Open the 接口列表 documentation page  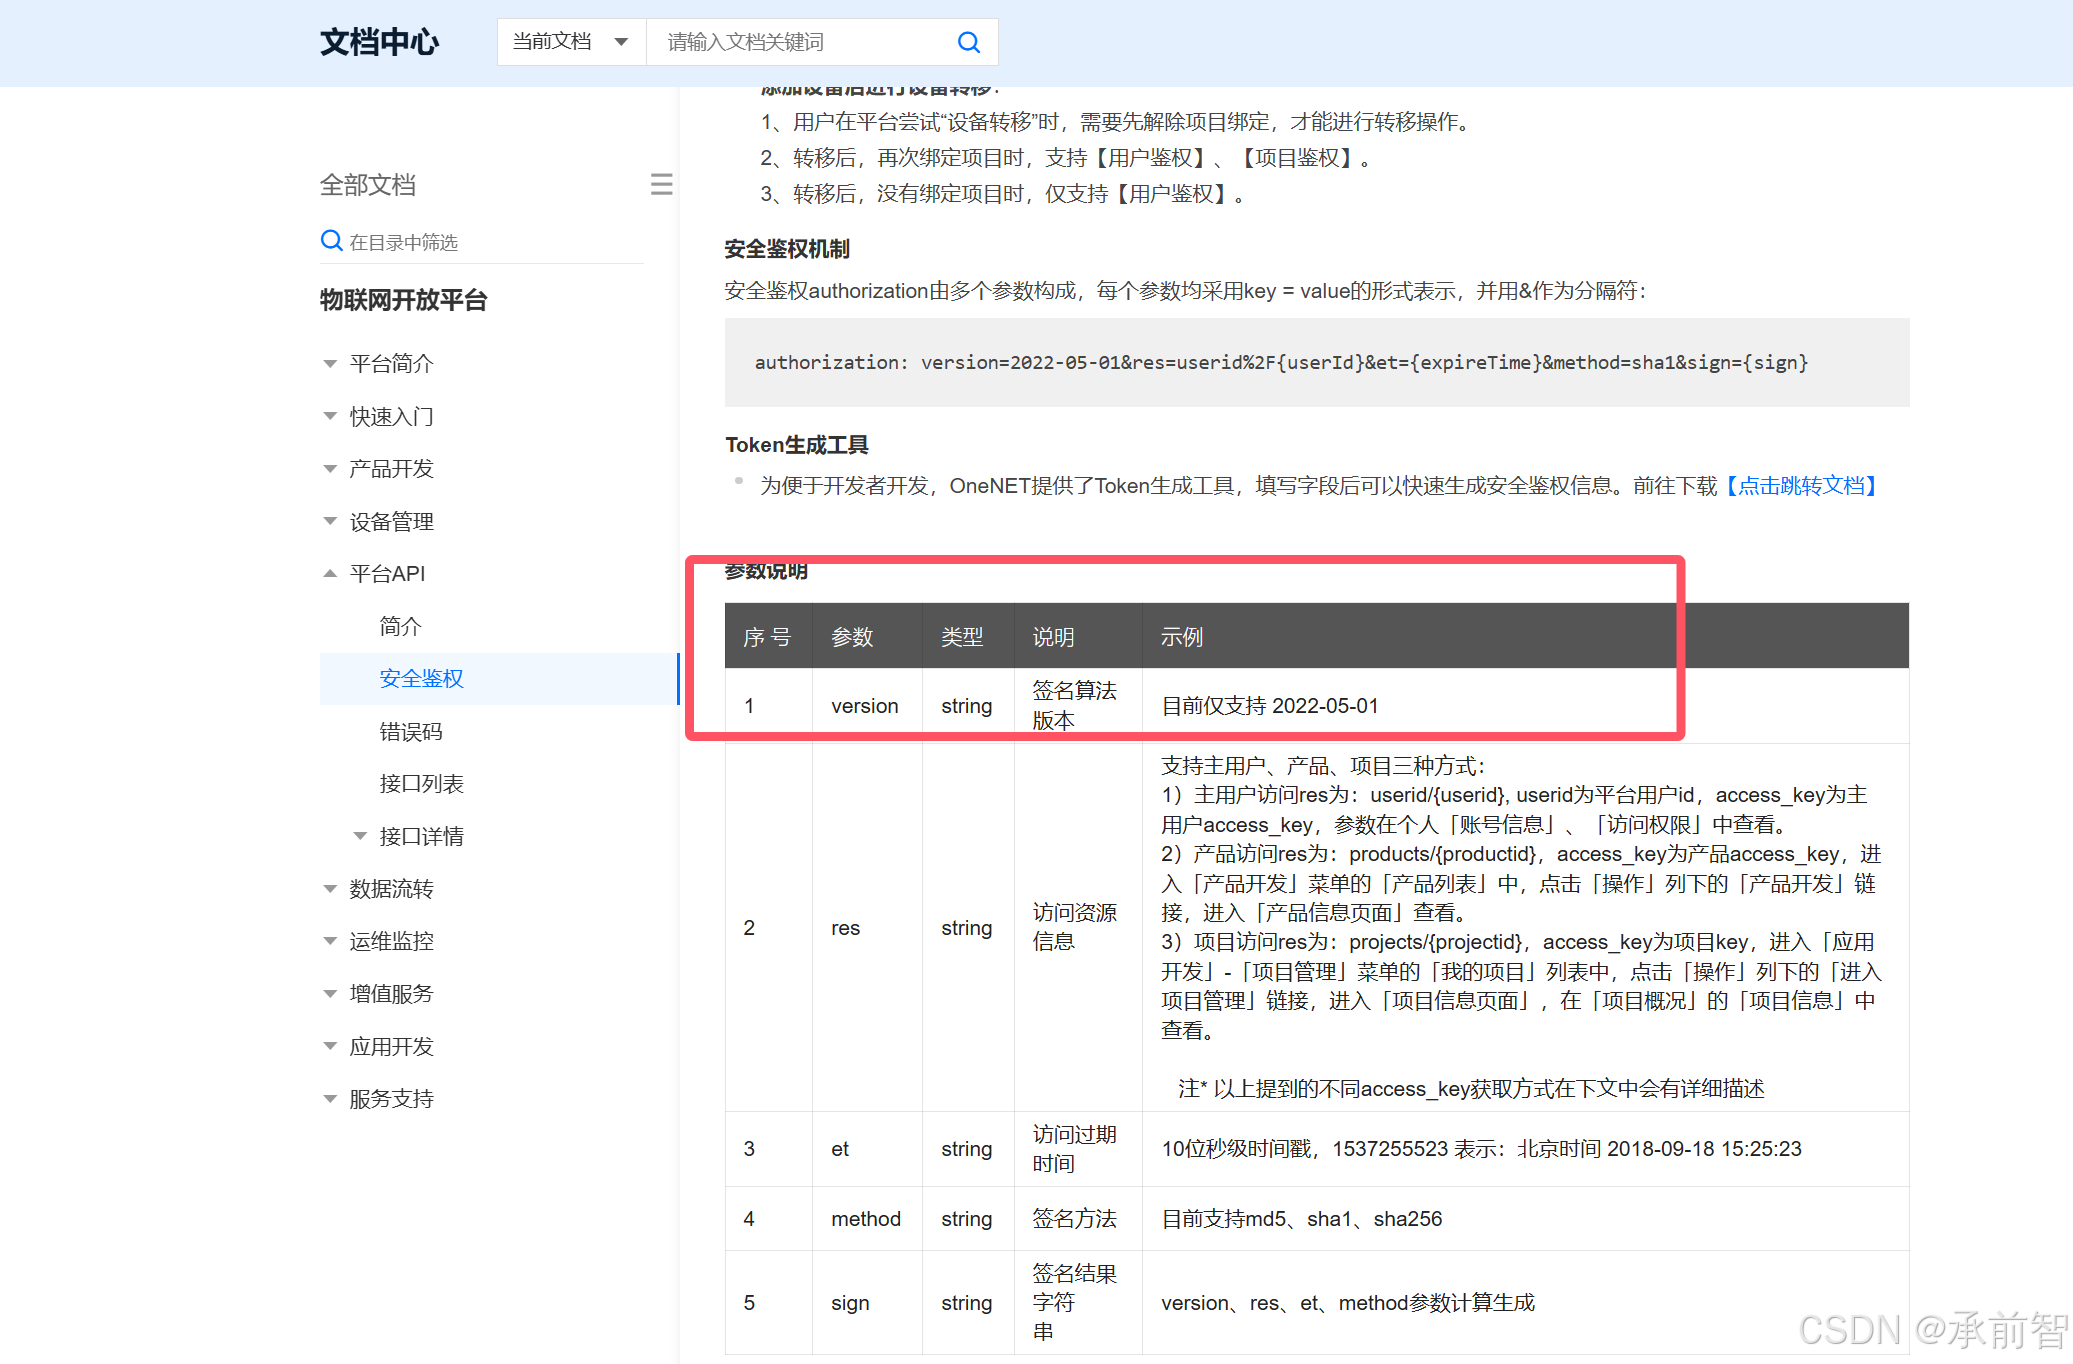421,784
